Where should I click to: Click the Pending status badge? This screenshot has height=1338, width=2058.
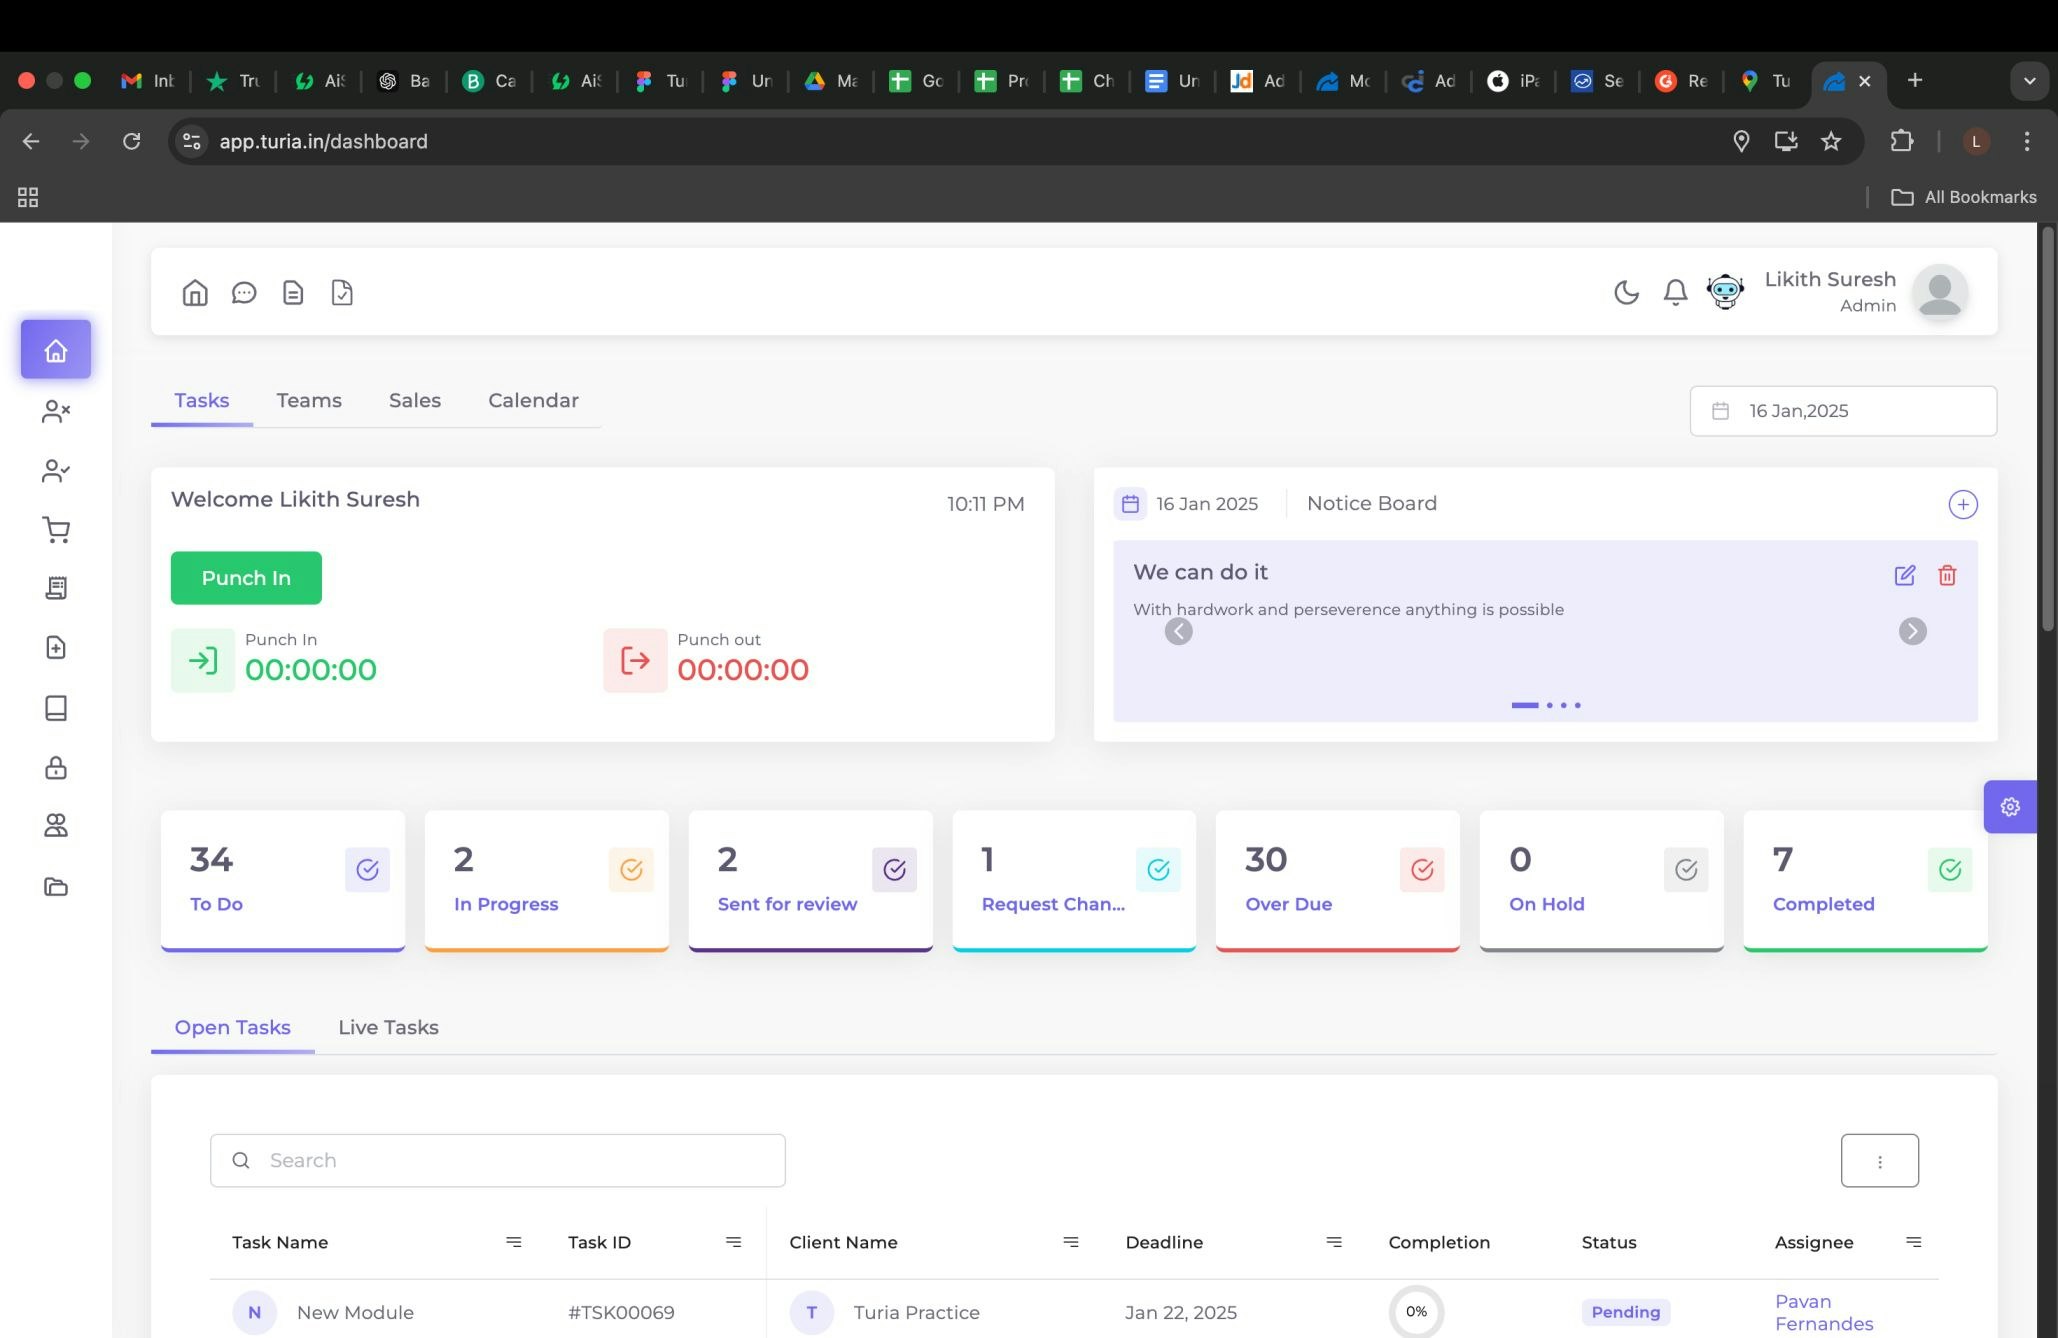(1625, 1312)
